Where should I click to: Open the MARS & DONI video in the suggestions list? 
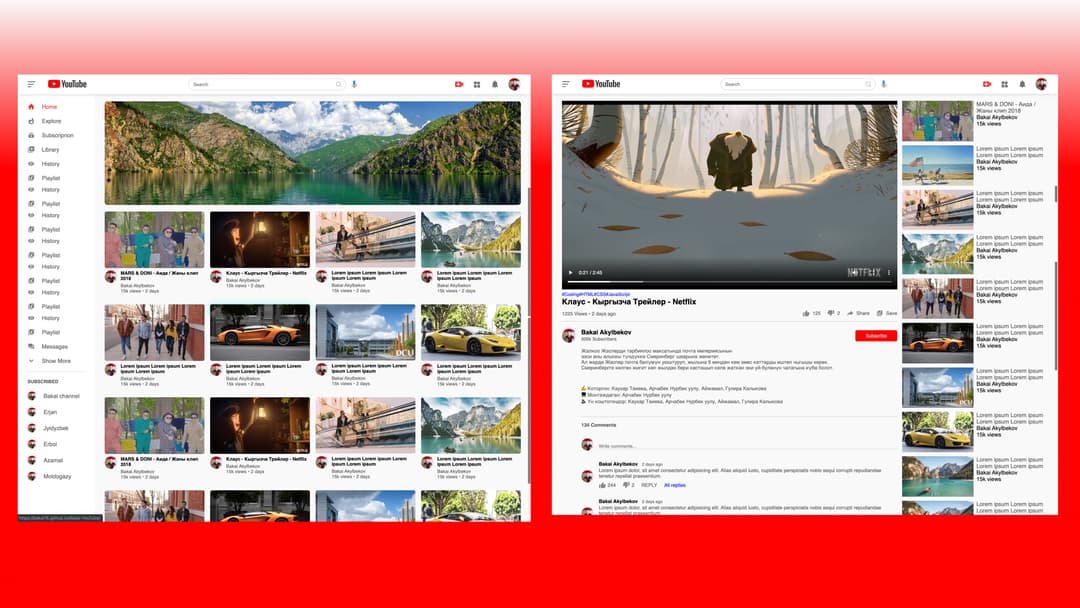(937, 120)
